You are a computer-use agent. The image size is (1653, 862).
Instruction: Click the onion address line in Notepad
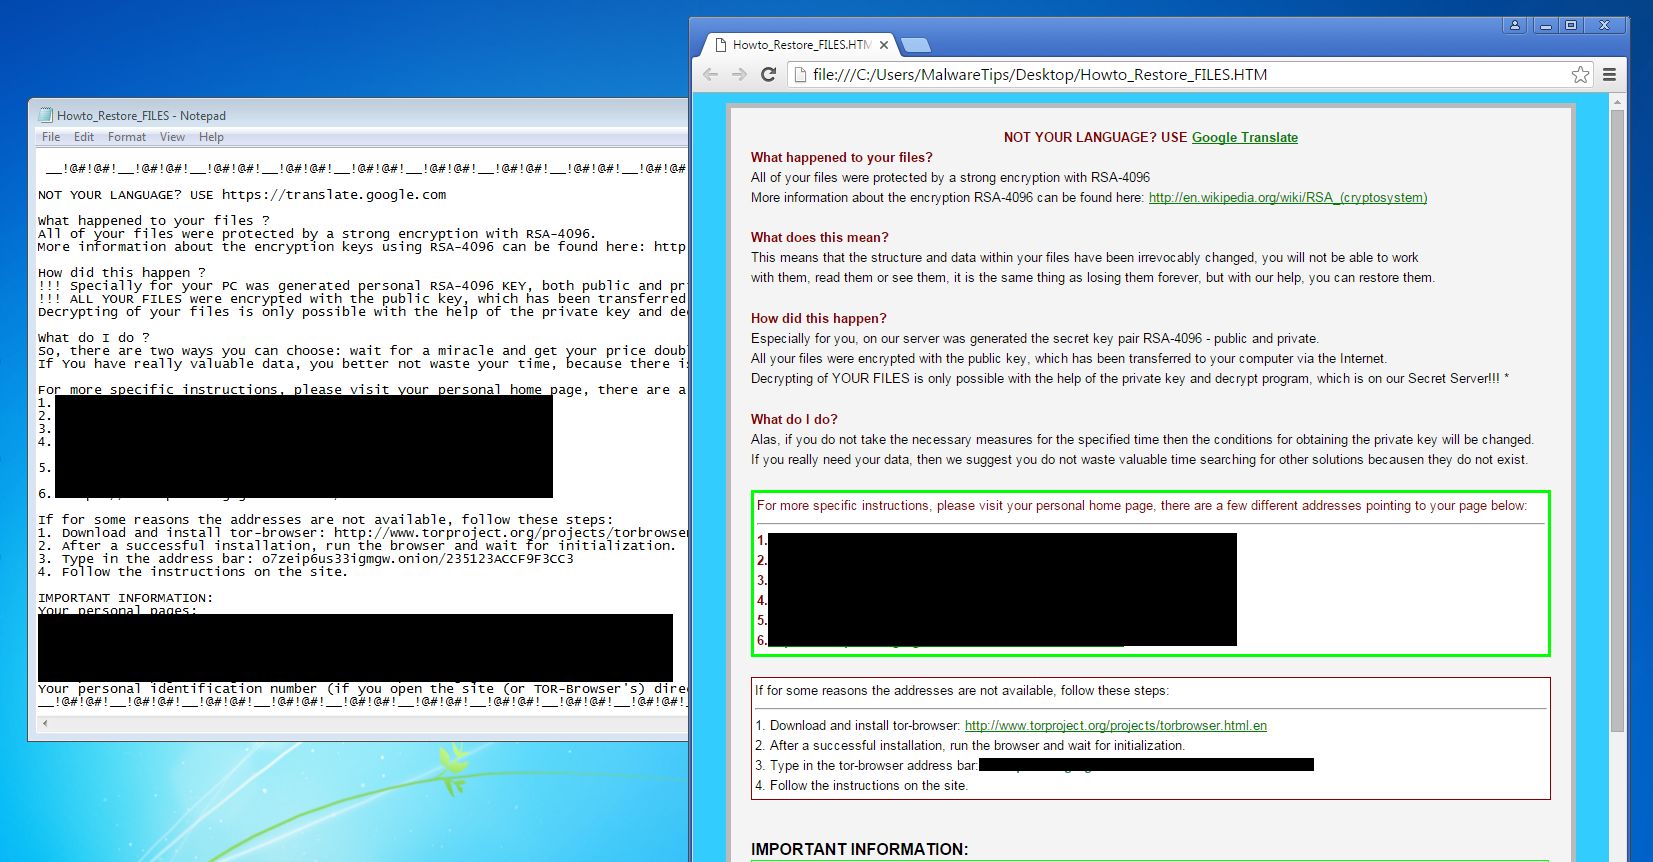(x=306, y=559)
